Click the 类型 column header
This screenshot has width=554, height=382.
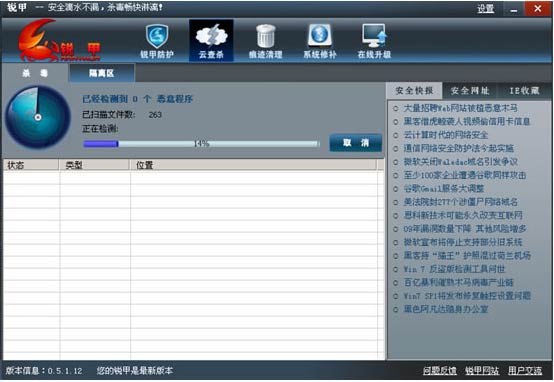tap(94, 165)
